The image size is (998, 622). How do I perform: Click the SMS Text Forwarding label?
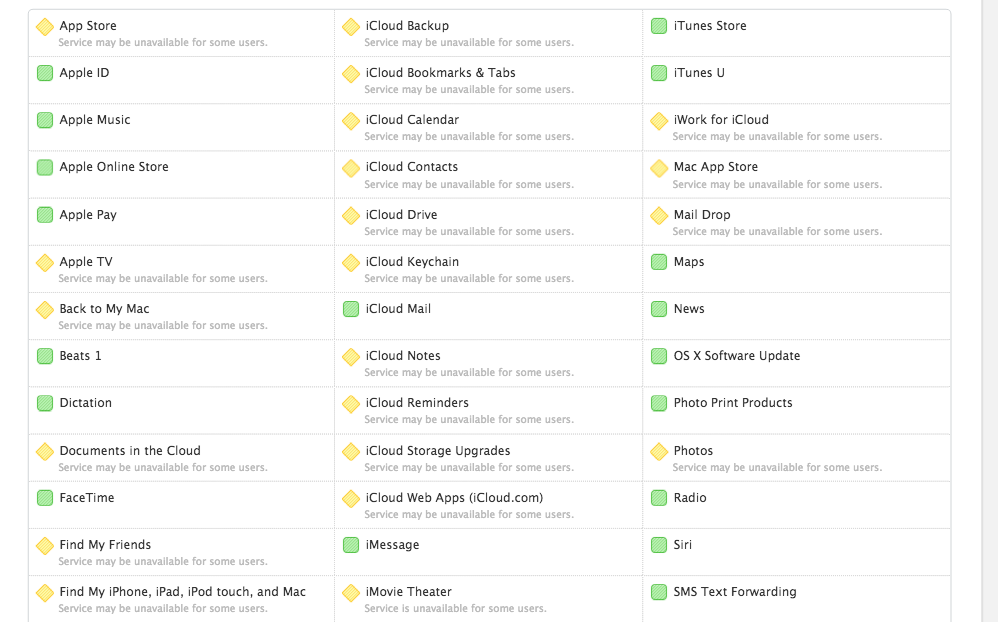pyautogui.click(x=735, y=592)
